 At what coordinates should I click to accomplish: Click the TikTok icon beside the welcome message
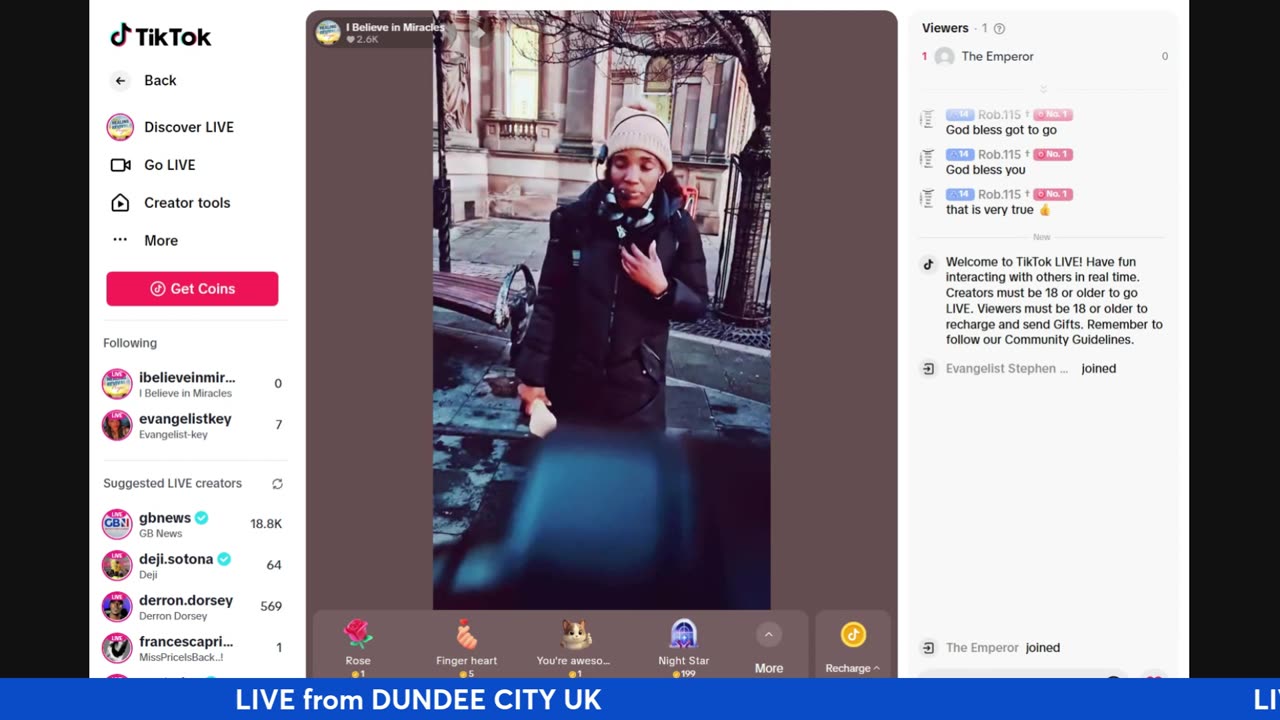pyautogui.click(x=928, y=264)
